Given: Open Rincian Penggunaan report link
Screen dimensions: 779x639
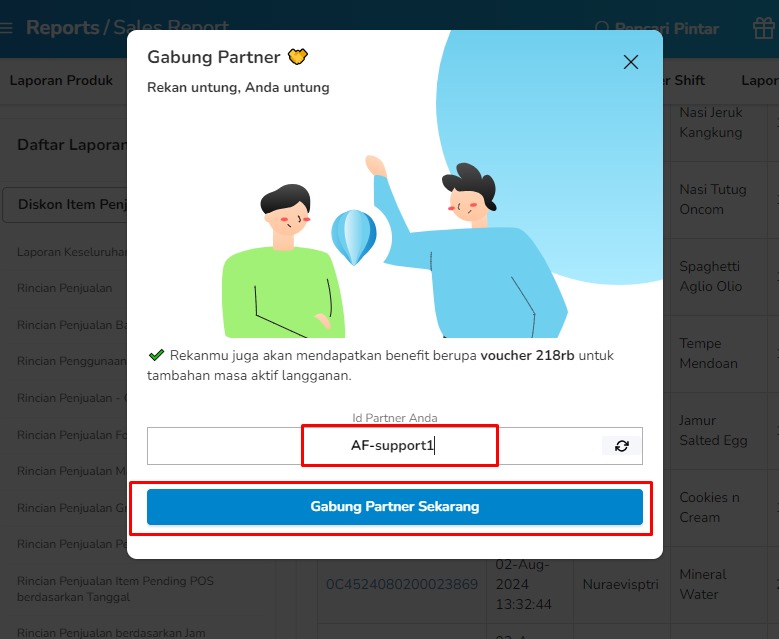Looking at the screenshot, I should pyautogui.click(x=72, y=361).
